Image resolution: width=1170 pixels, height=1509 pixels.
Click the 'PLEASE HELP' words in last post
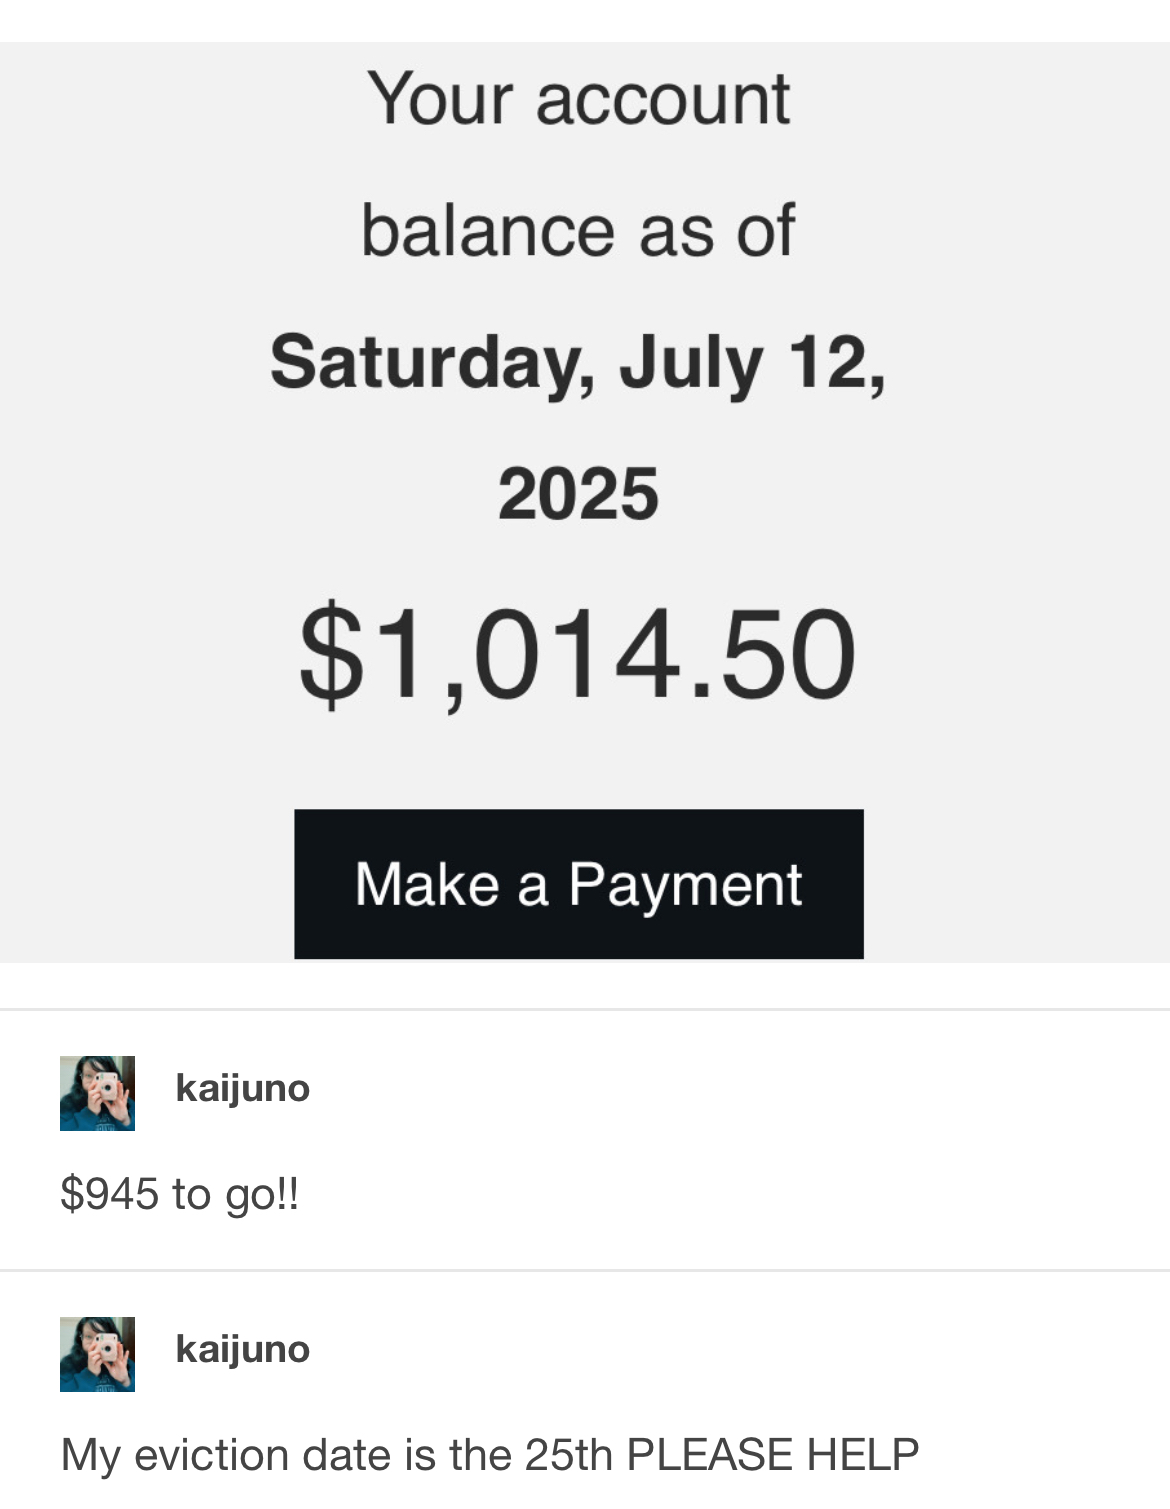tap(772, 1455)
